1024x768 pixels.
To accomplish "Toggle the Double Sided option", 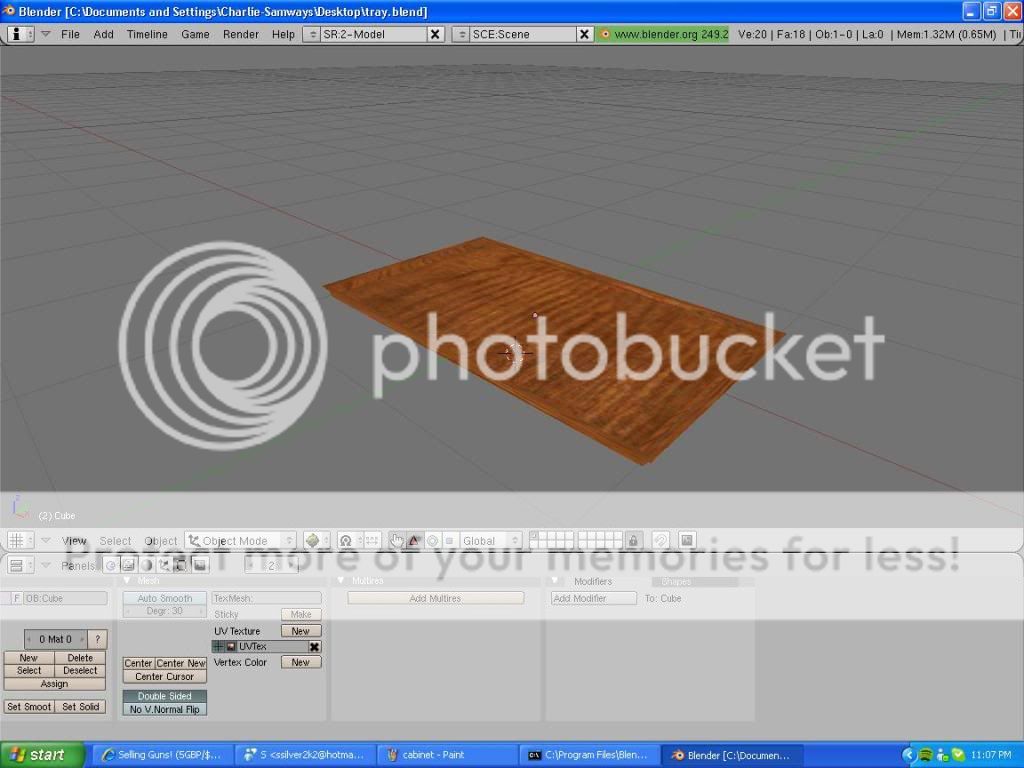I will pos(165,696).
